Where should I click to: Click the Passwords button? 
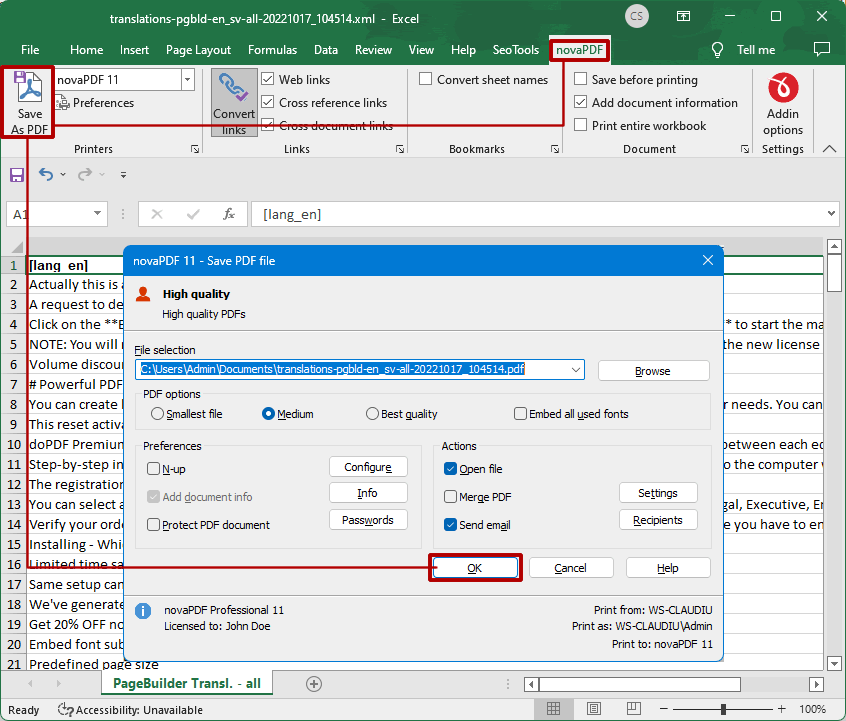368,520
